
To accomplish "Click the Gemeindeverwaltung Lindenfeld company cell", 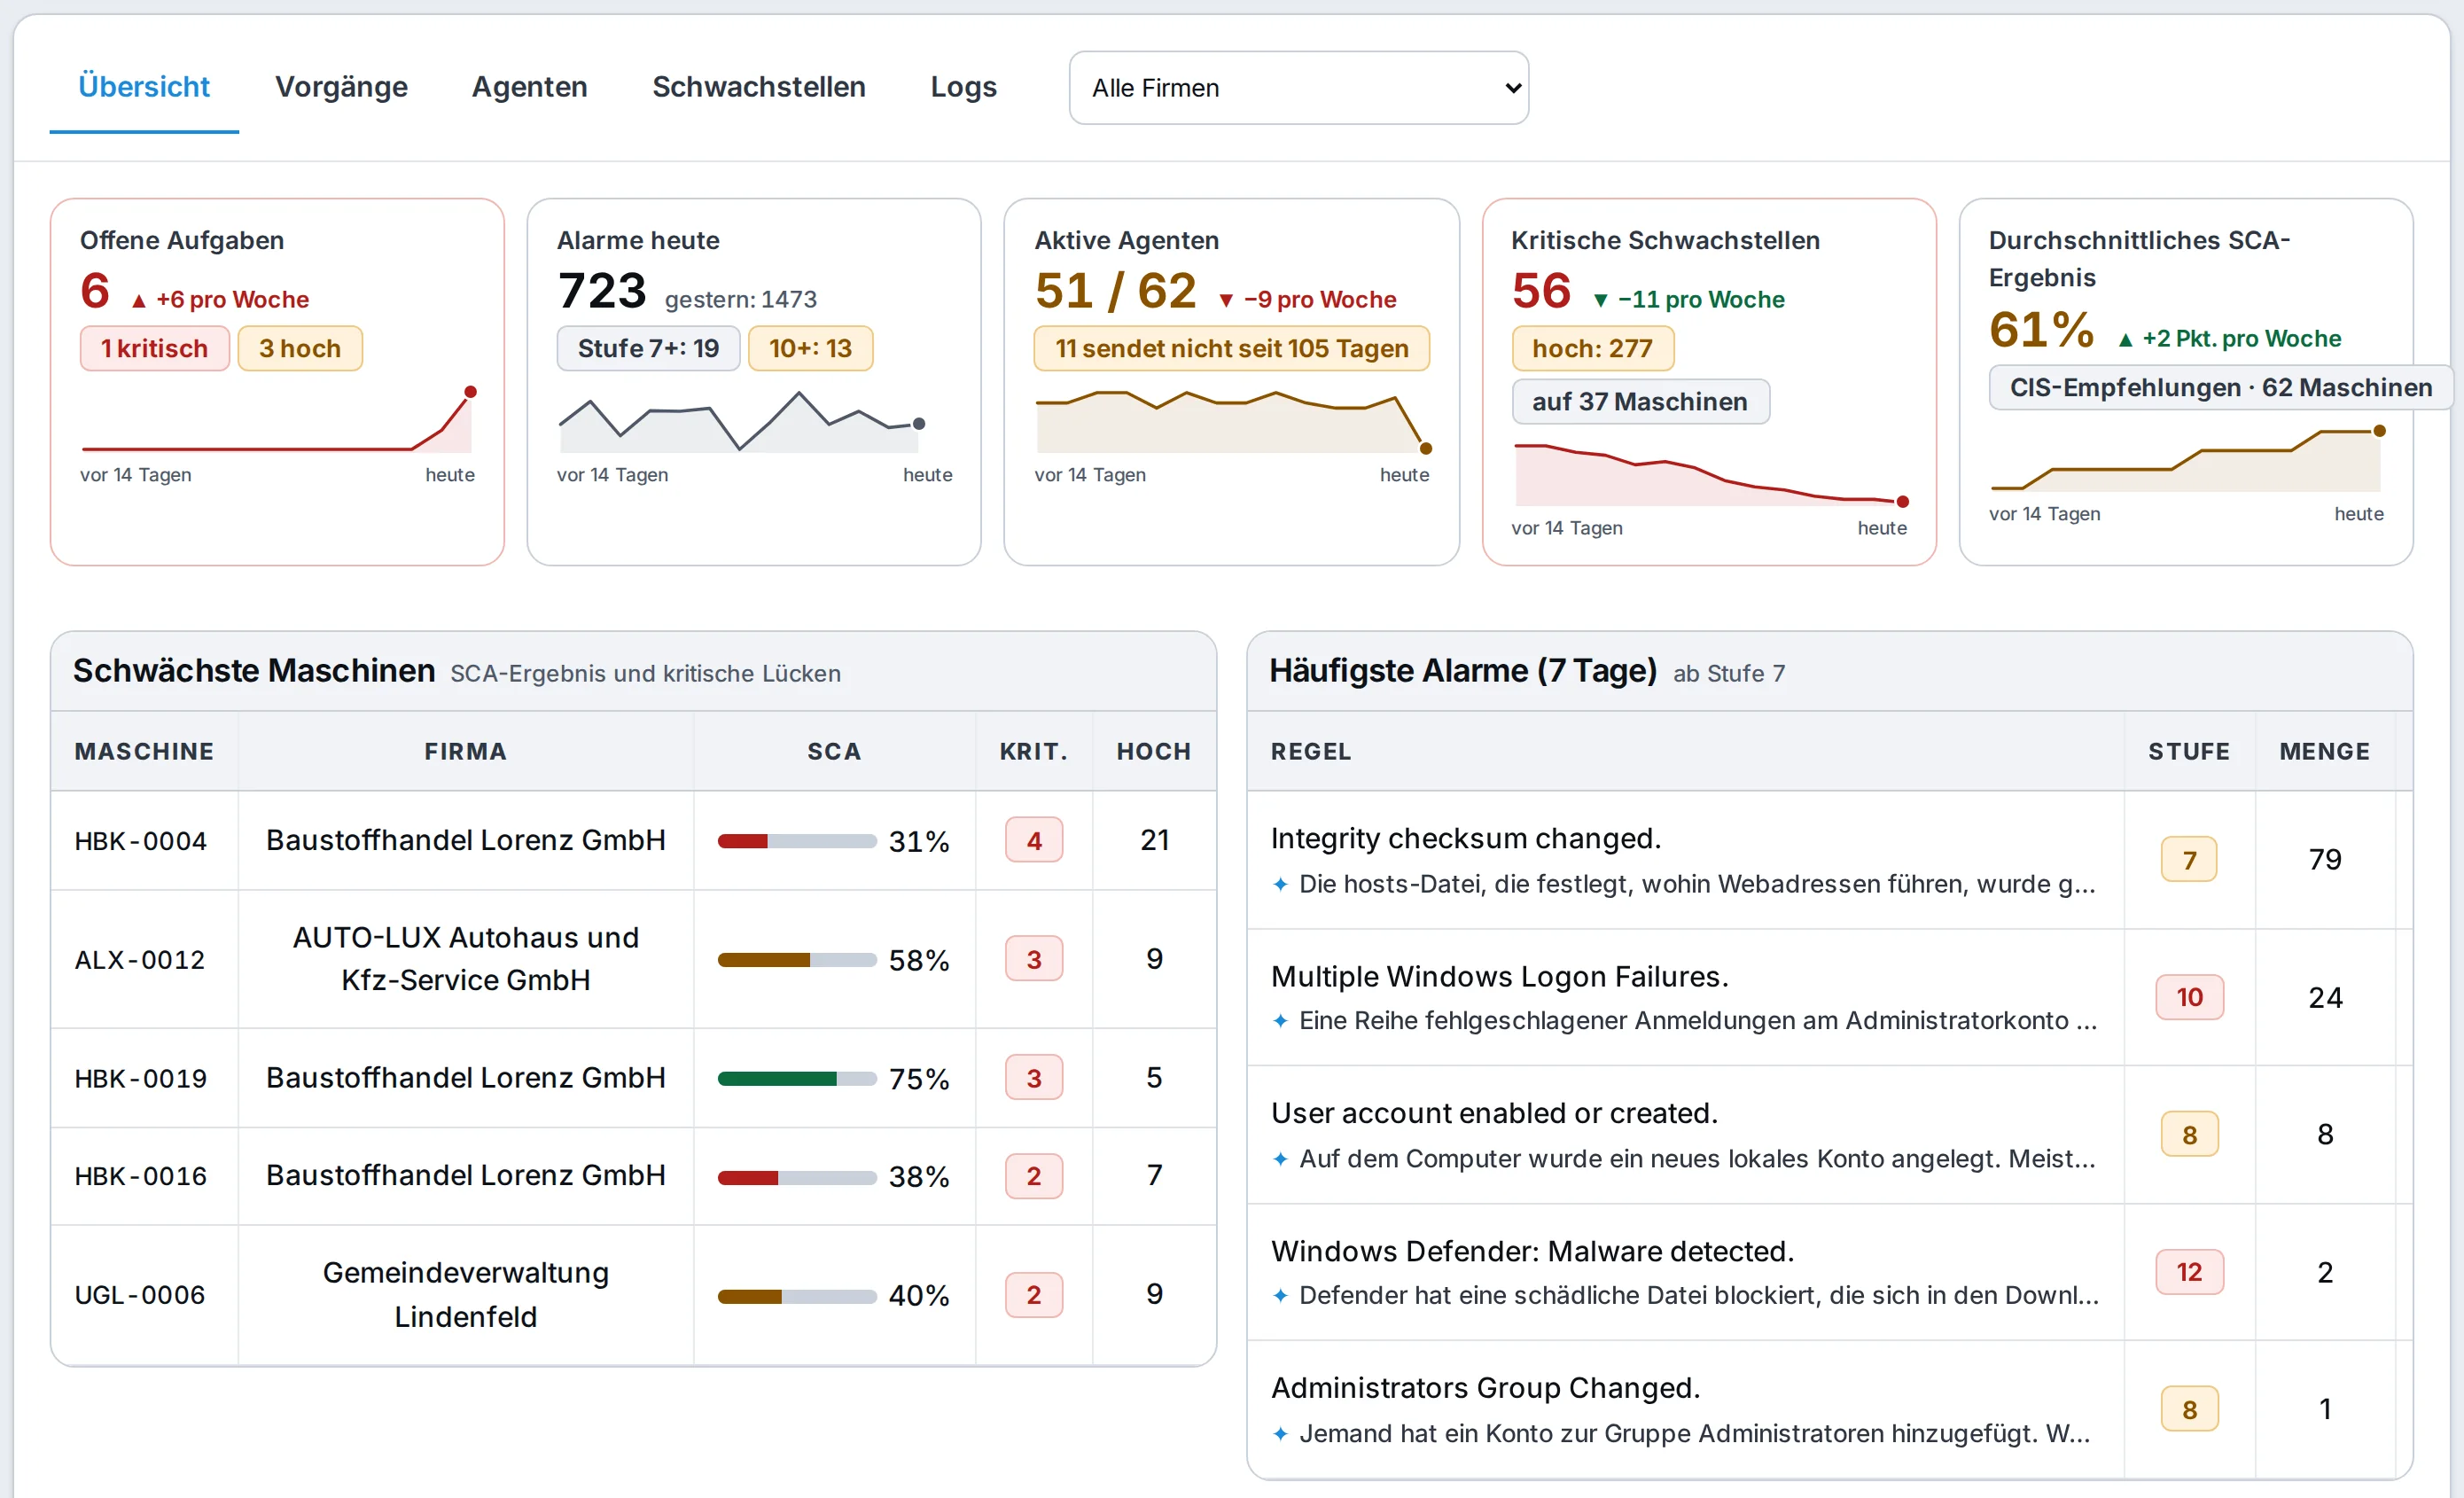I will coord(466,1296).
